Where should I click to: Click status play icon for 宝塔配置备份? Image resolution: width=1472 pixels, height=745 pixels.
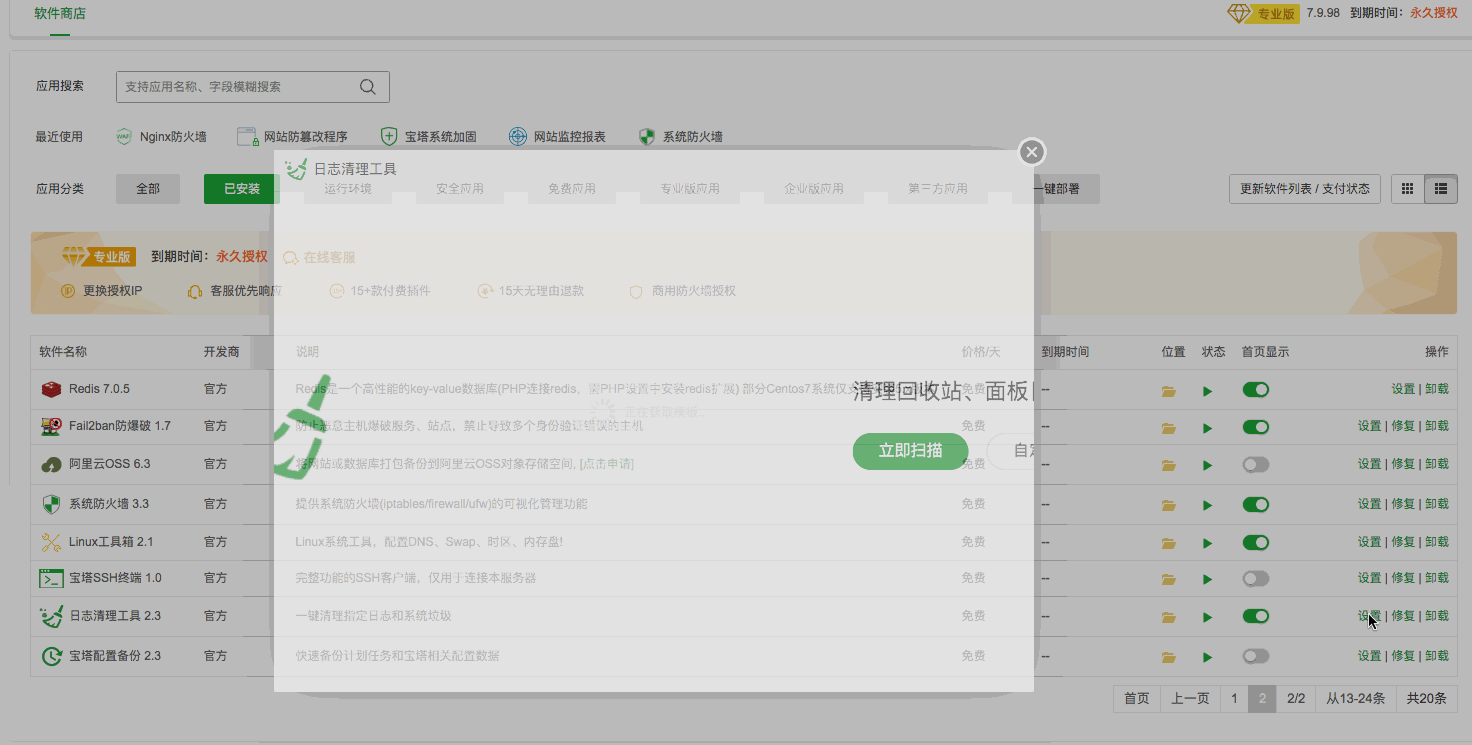pos(1208,658)
